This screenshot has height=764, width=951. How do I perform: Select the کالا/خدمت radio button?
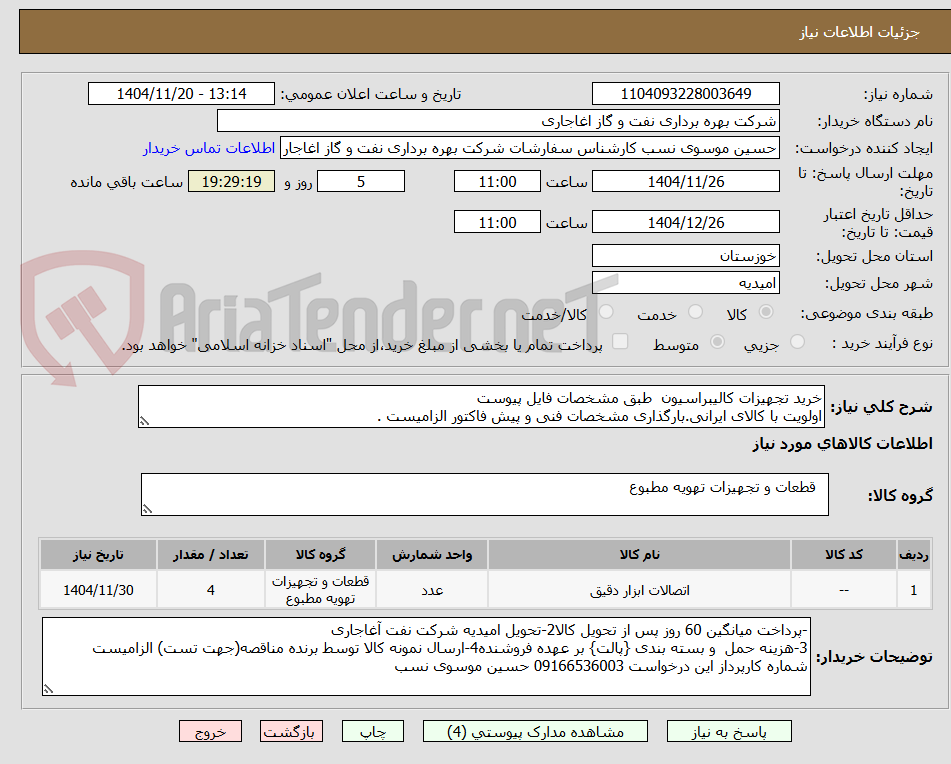pos(606,312)
